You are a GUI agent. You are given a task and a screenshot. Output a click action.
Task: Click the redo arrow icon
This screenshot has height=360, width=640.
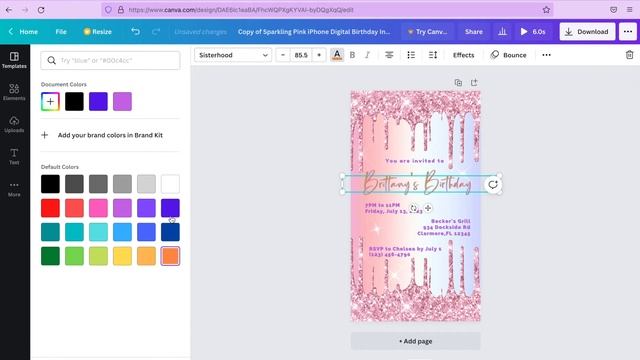click(156, 31)
